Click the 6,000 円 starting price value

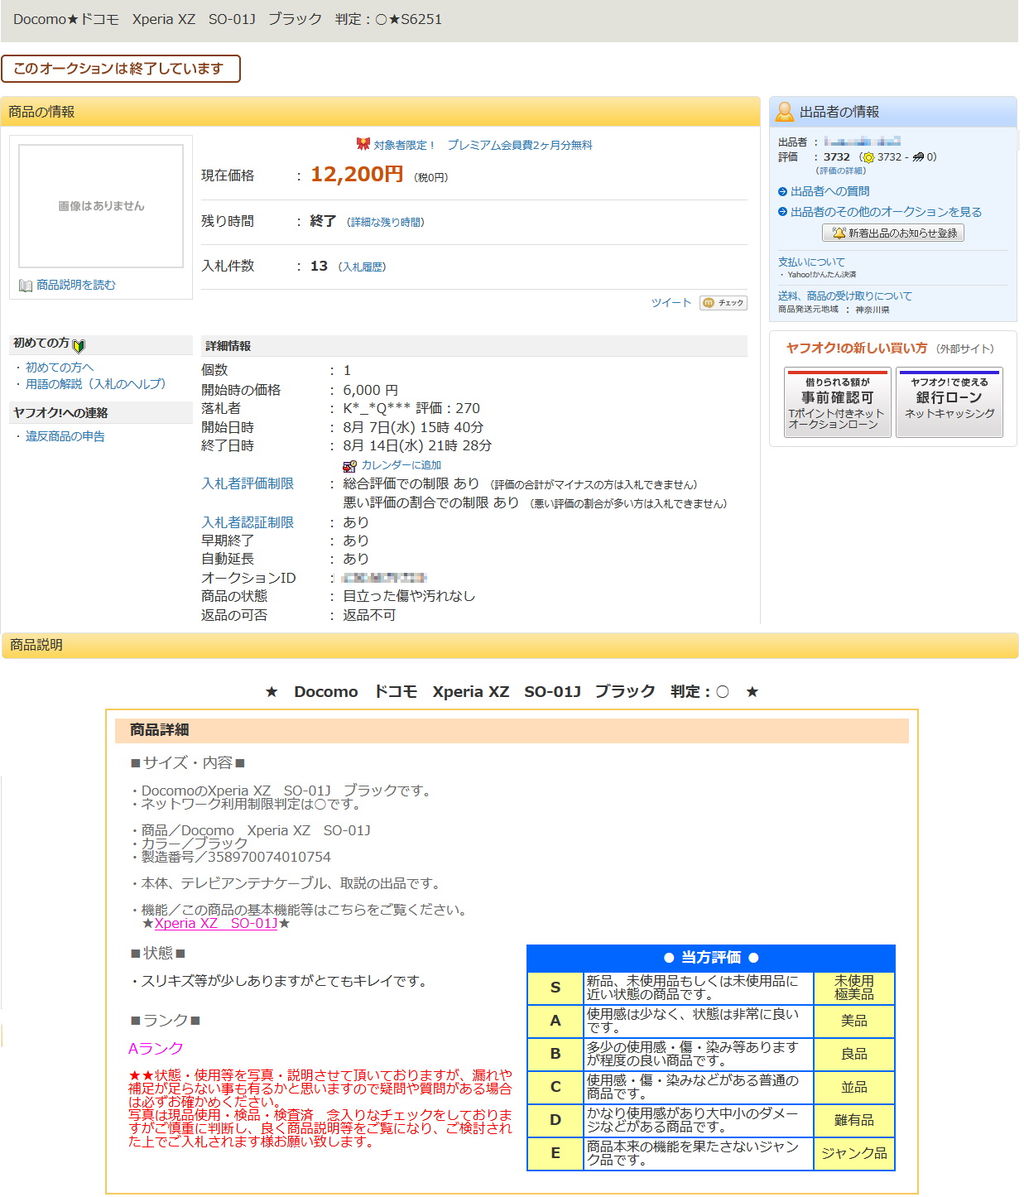(370, 390)
